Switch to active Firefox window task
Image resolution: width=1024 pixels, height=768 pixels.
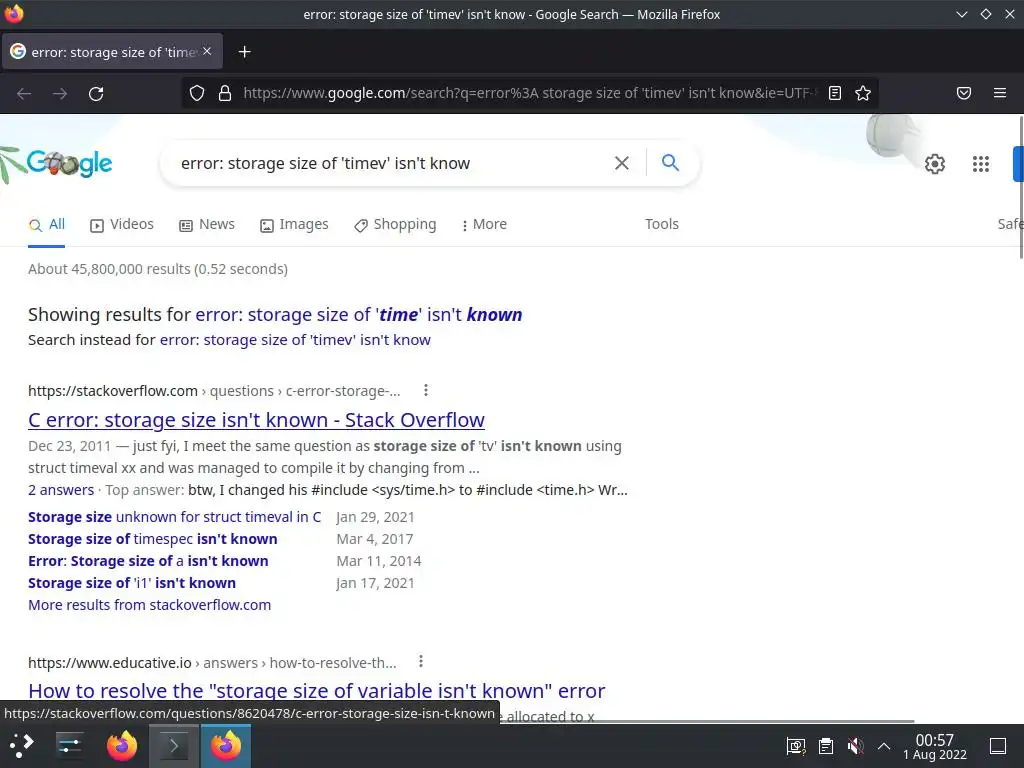(225, 746)
